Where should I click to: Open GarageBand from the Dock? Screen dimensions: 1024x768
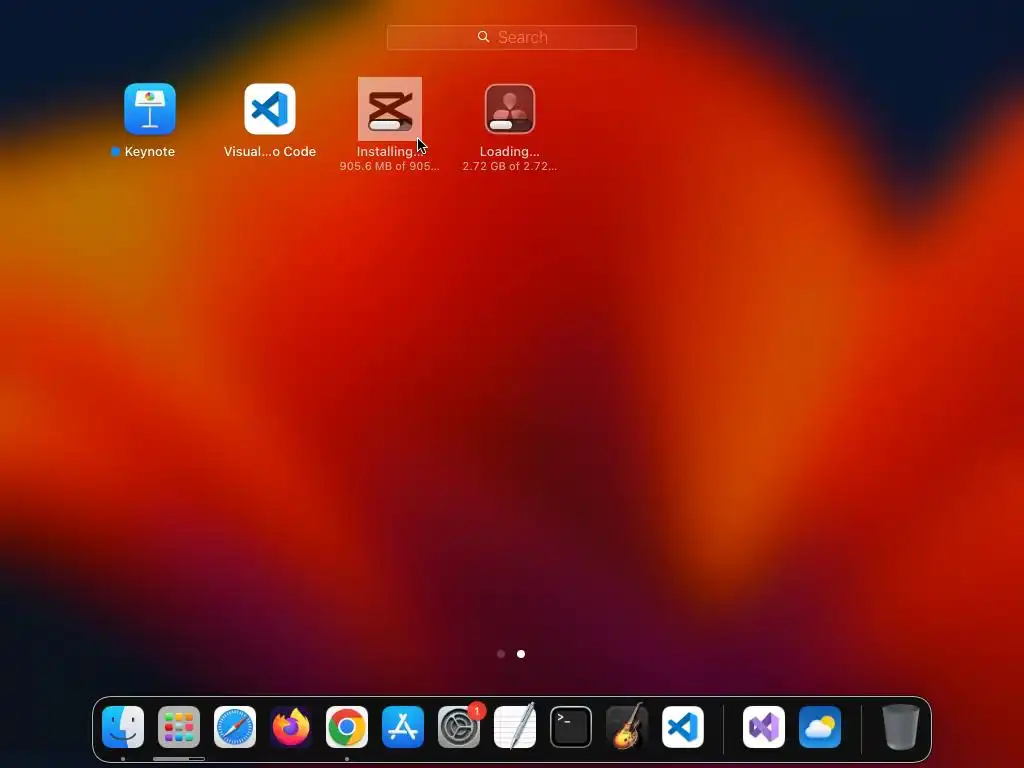coord(627,727)
